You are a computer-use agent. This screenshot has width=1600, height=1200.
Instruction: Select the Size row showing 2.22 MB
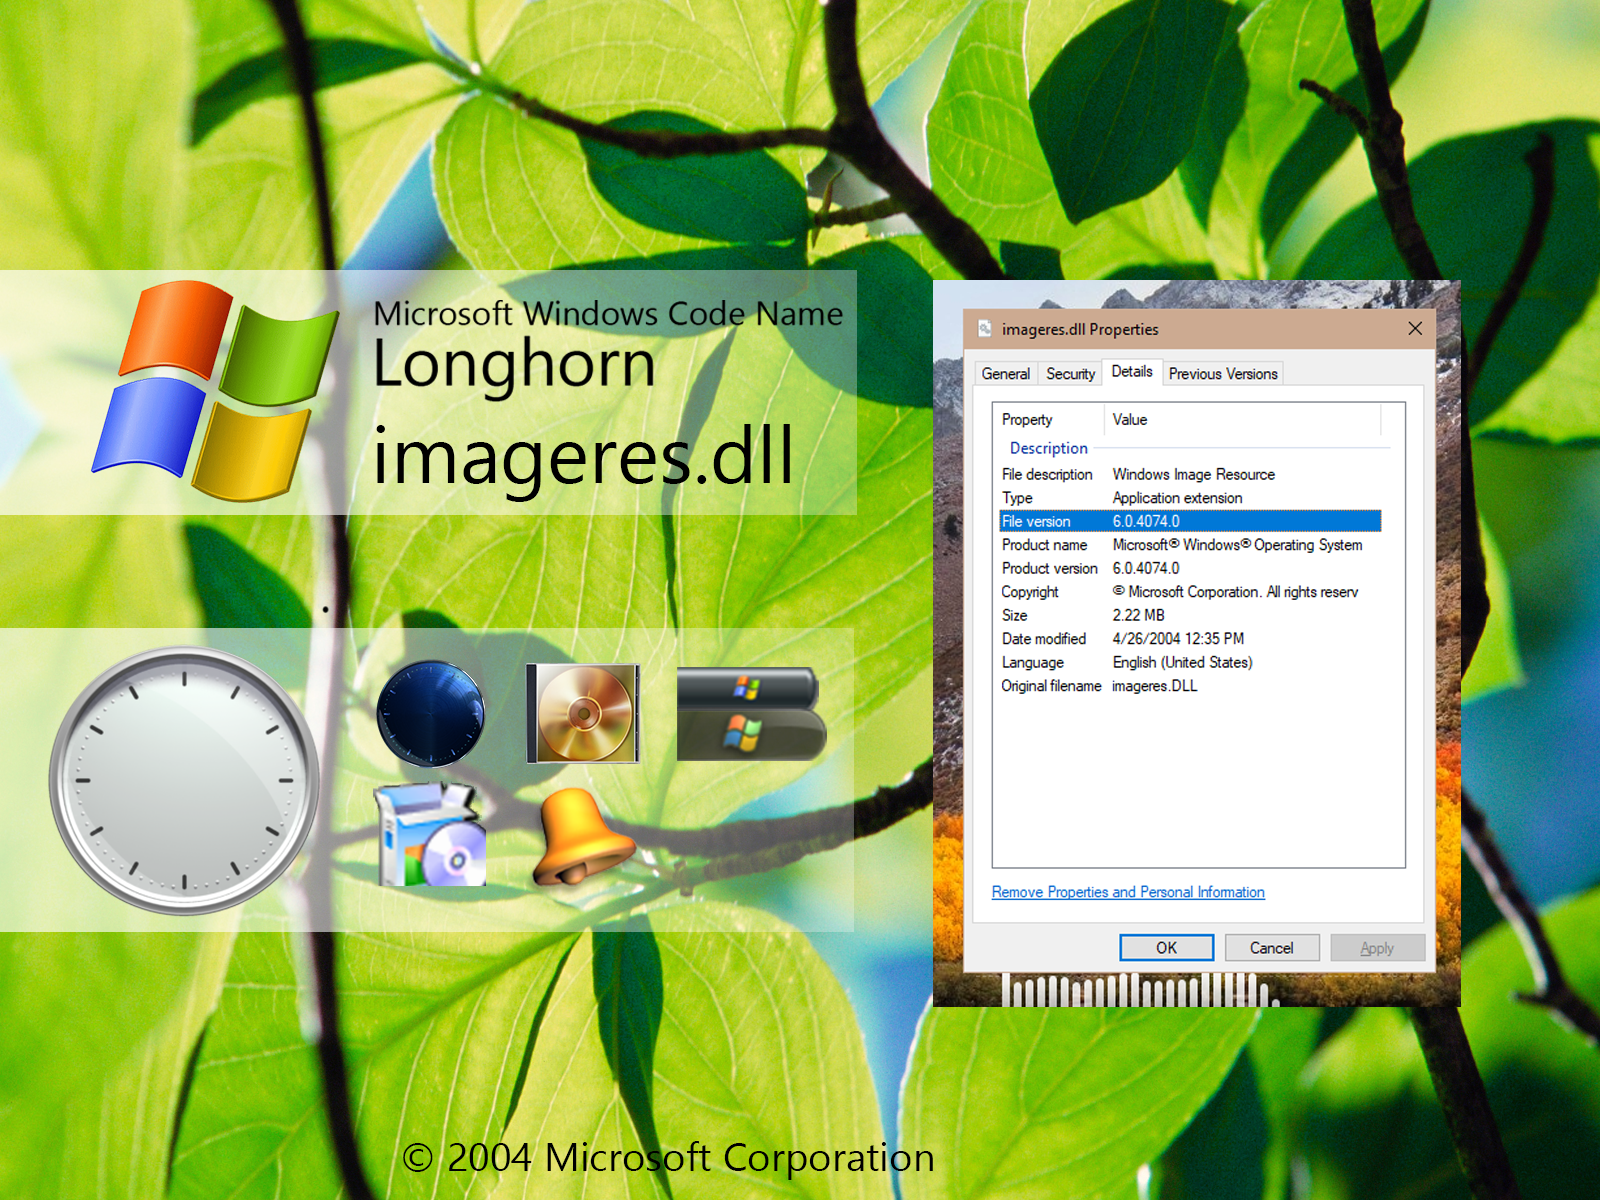[1190, 615]
